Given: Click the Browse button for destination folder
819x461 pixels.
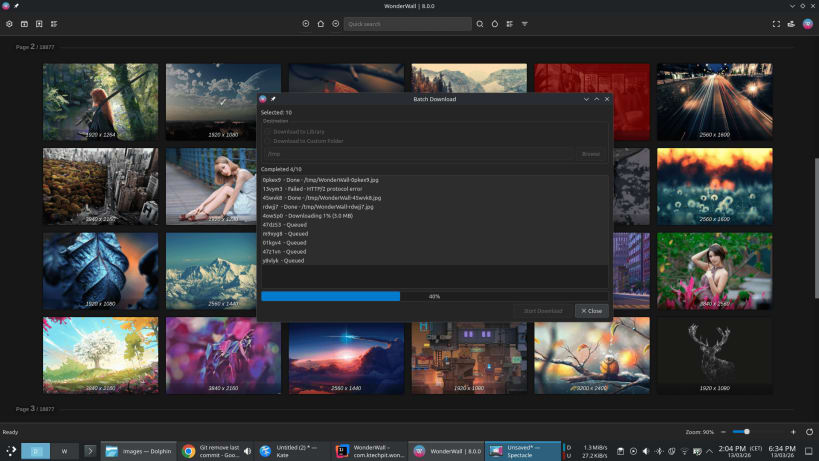Looking at the screenshot, I should coord(591,154).
